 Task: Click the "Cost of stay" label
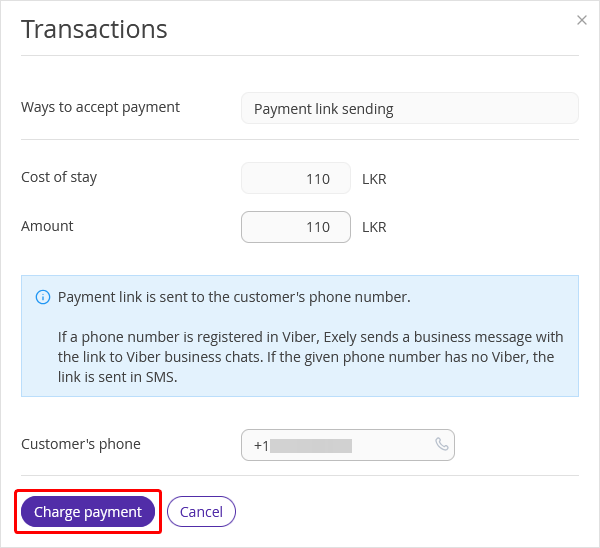[x=59, y=177]
